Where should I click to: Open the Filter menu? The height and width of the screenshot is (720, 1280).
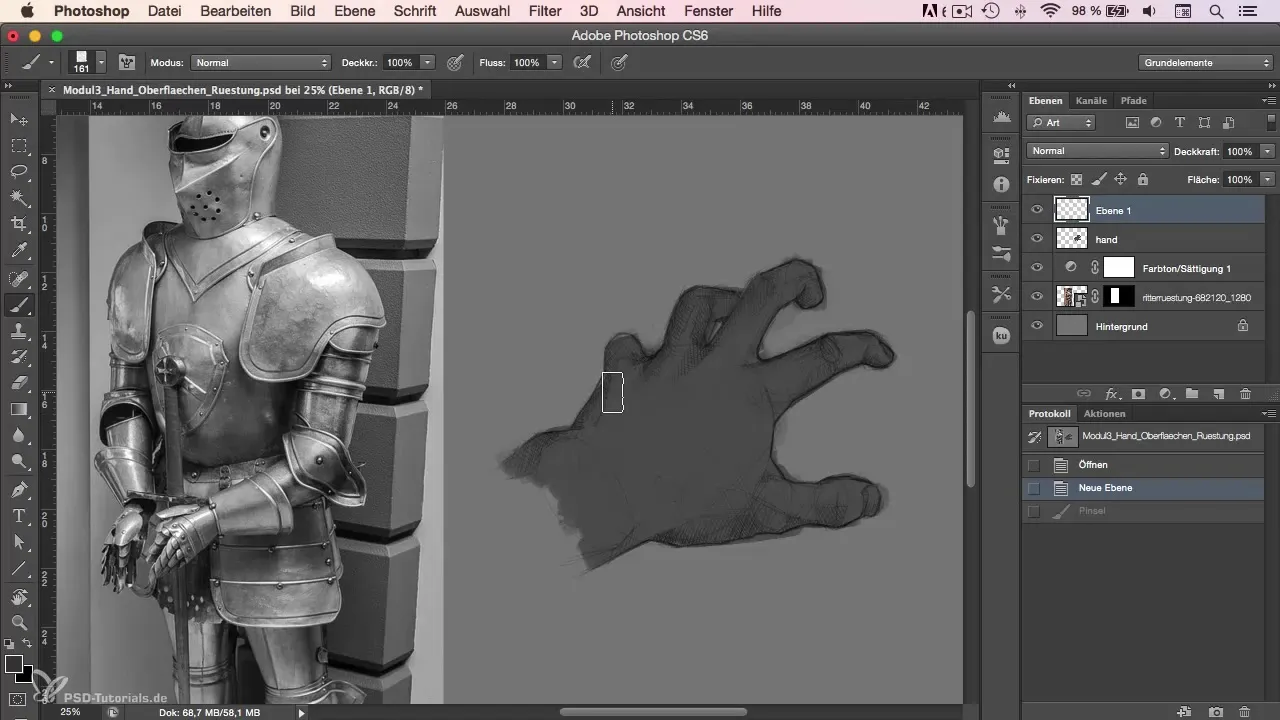point(545,11)
